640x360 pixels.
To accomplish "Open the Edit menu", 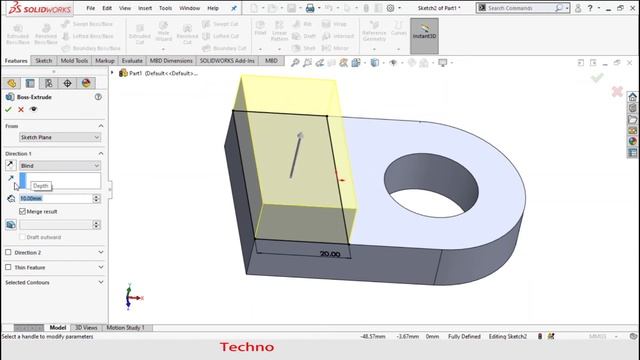I will [x=107, y=8].
